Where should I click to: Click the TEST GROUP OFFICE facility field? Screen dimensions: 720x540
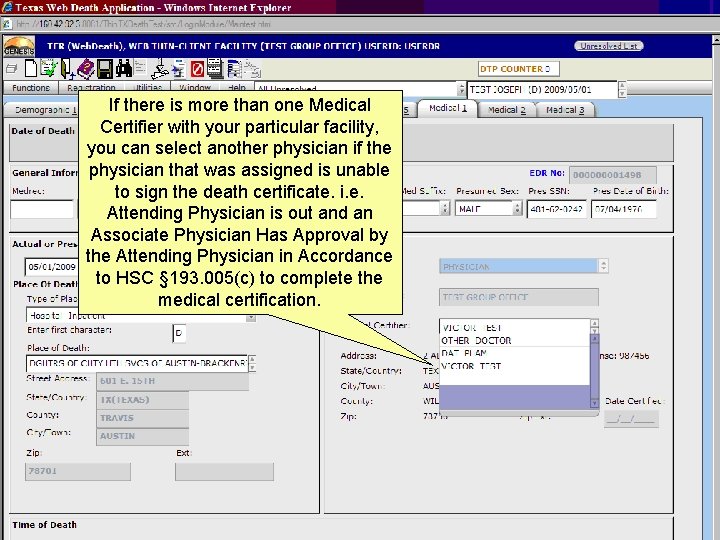point(519,297)
